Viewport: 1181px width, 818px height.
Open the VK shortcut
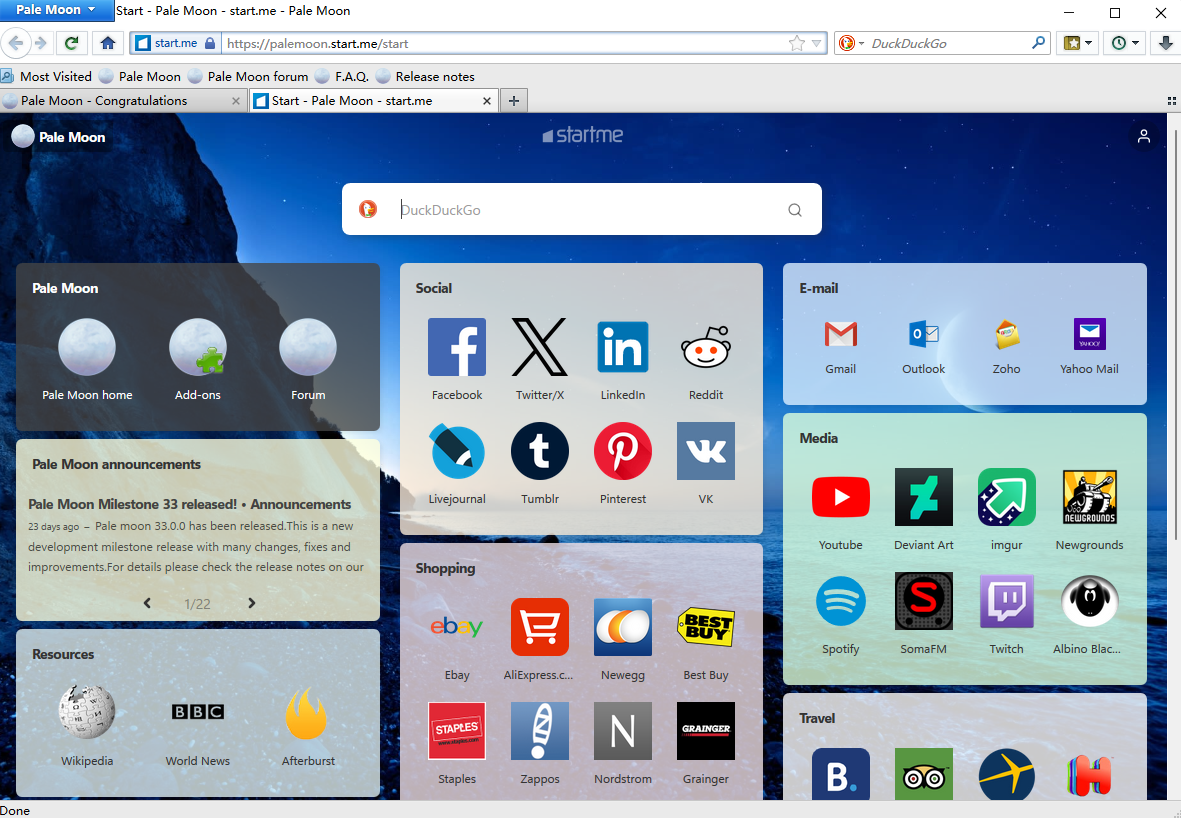click(x=706, y=451)
